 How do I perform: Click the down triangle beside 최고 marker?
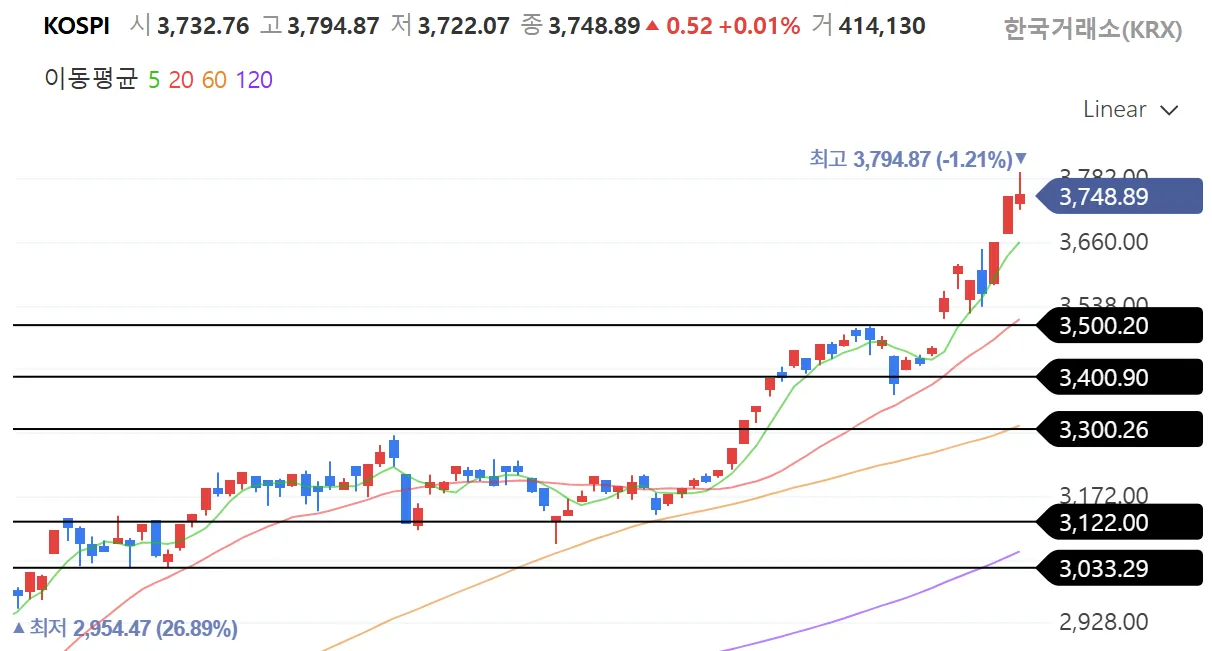[1021, 158]
